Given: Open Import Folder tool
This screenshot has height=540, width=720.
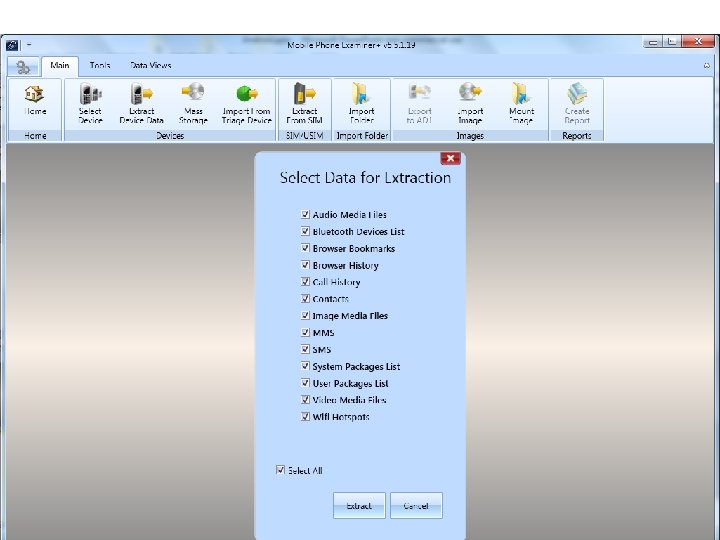Looking at the screenshot, I should point(362,103).
